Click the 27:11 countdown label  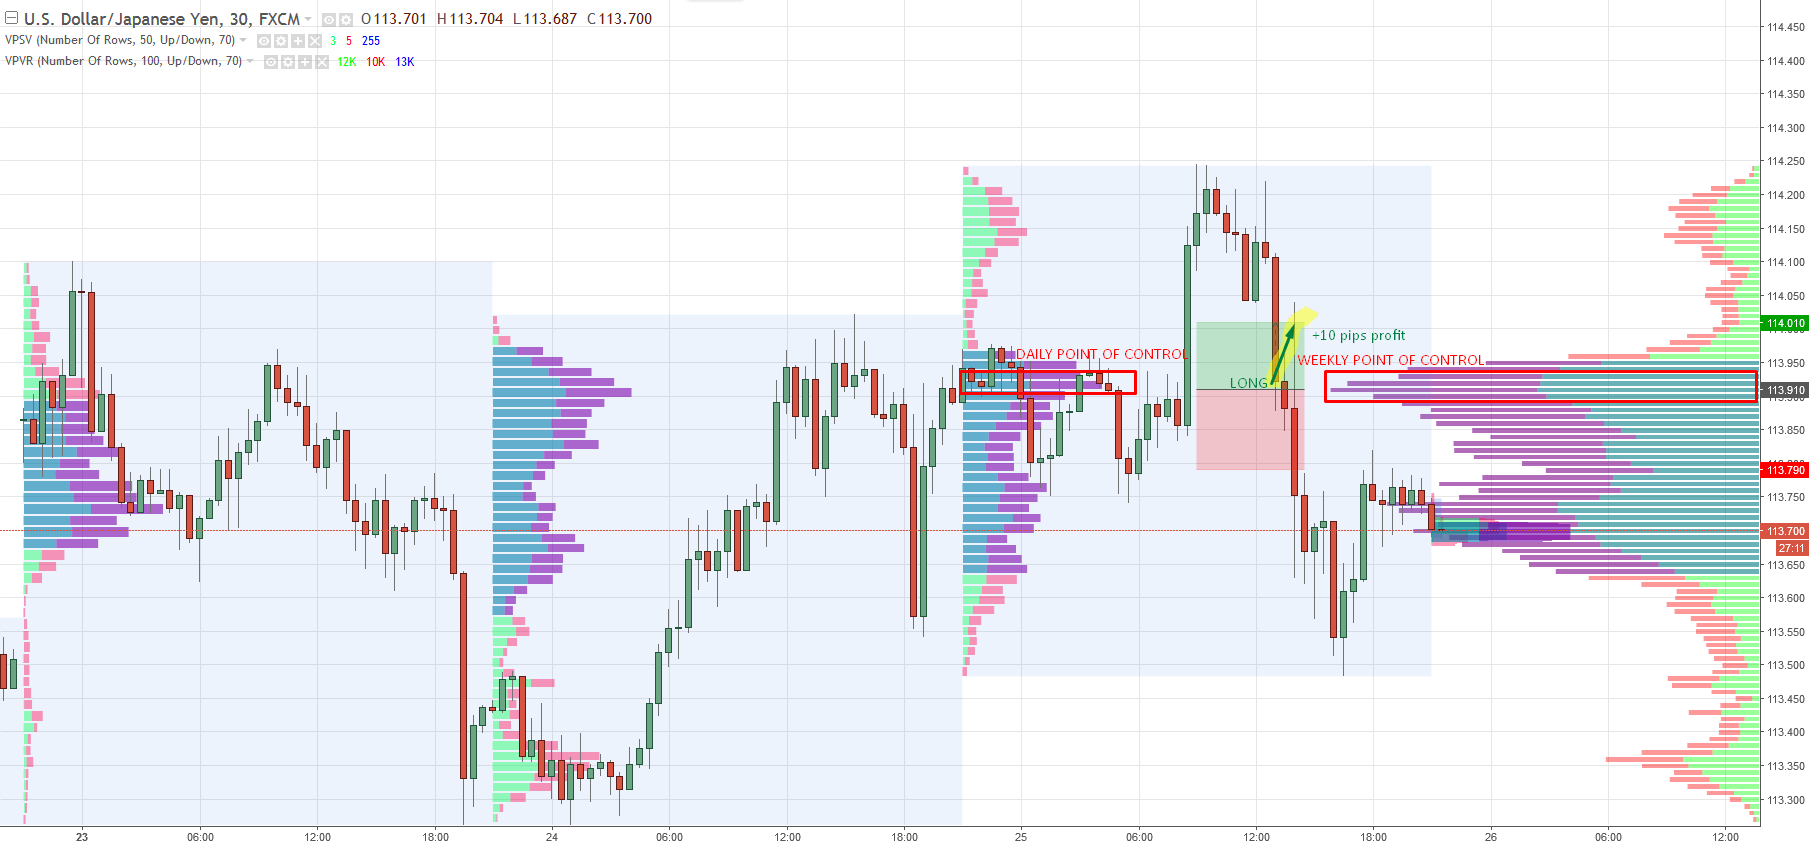click(1791, 548)
